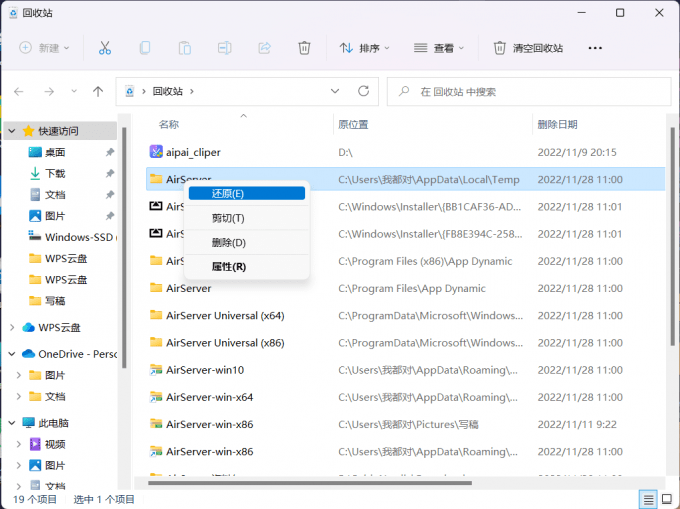Select 还原(E) in the context menu

[247, 193]
